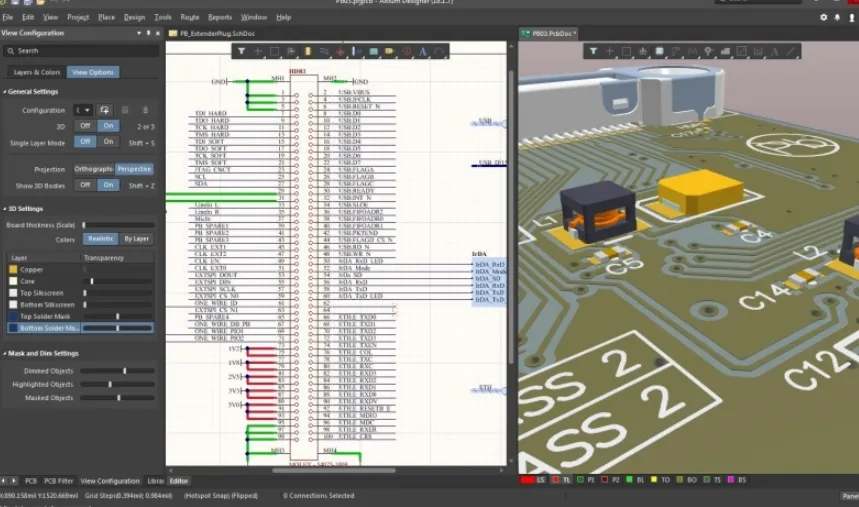
Task: Open the chart-like align tool in PCB toolbar
Action: coord(643,52)
